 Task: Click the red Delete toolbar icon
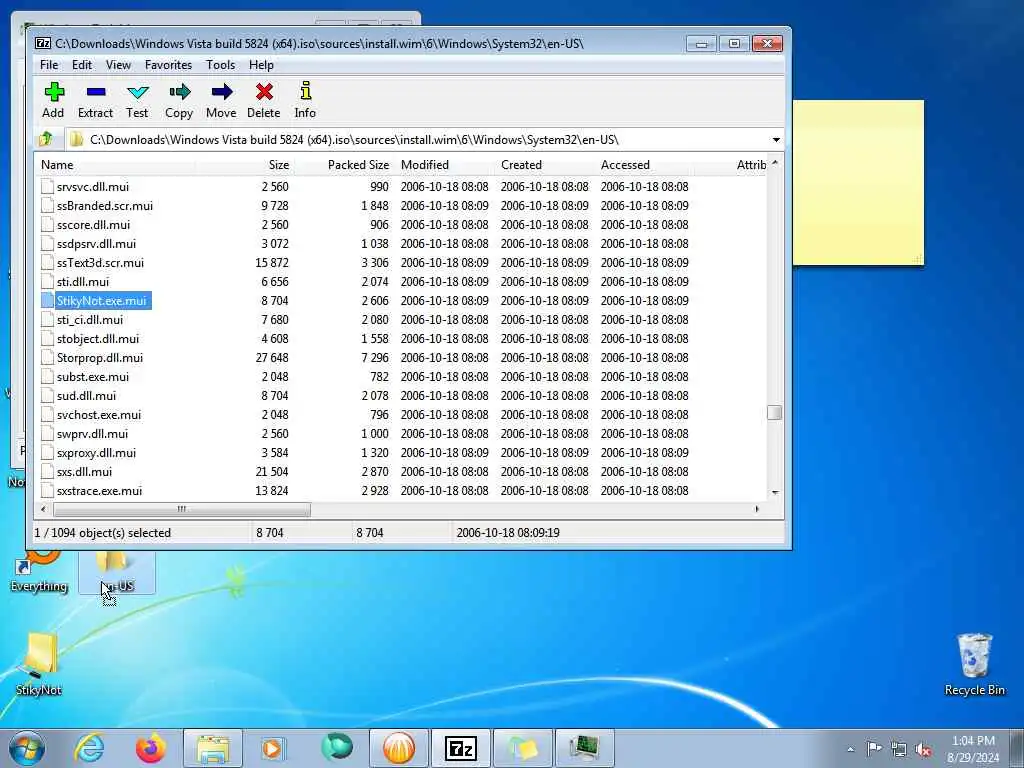coord(264,92)
